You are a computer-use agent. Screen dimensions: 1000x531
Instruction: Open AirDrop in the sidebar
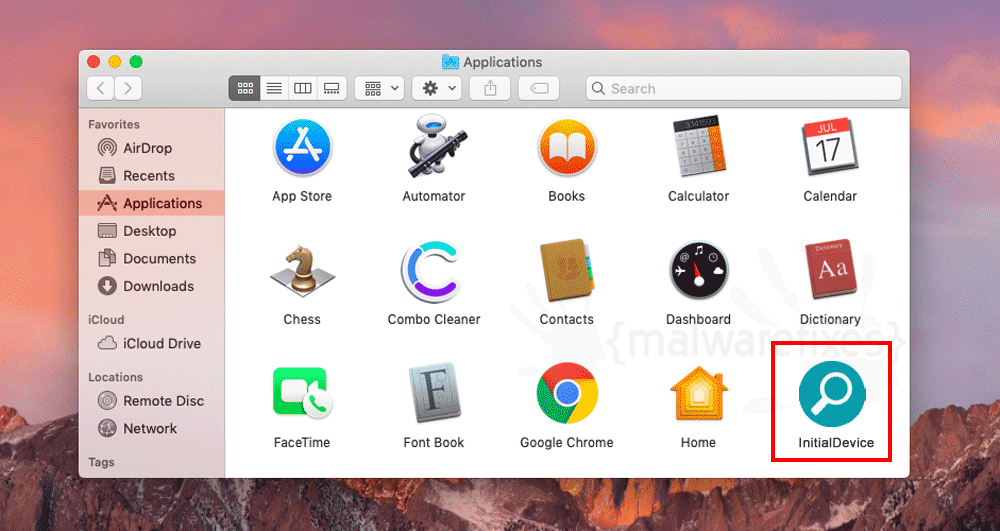pos(152,148)
